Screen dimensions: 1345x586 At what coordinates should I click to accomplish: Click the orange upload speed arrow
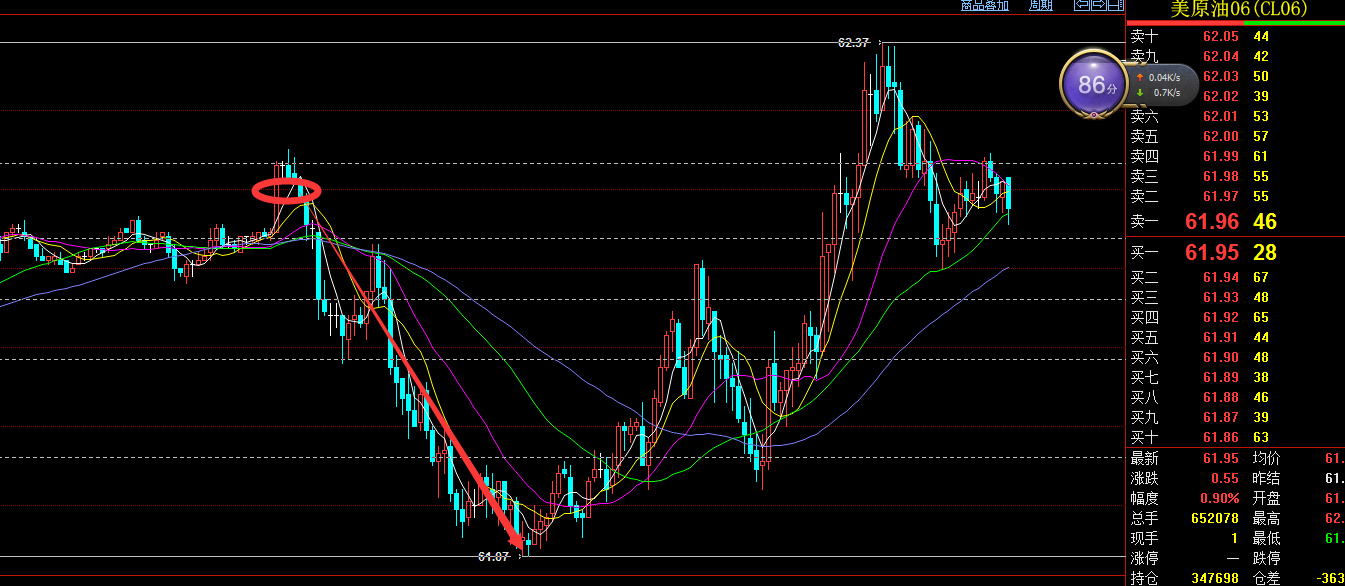tap(1139, 77)
